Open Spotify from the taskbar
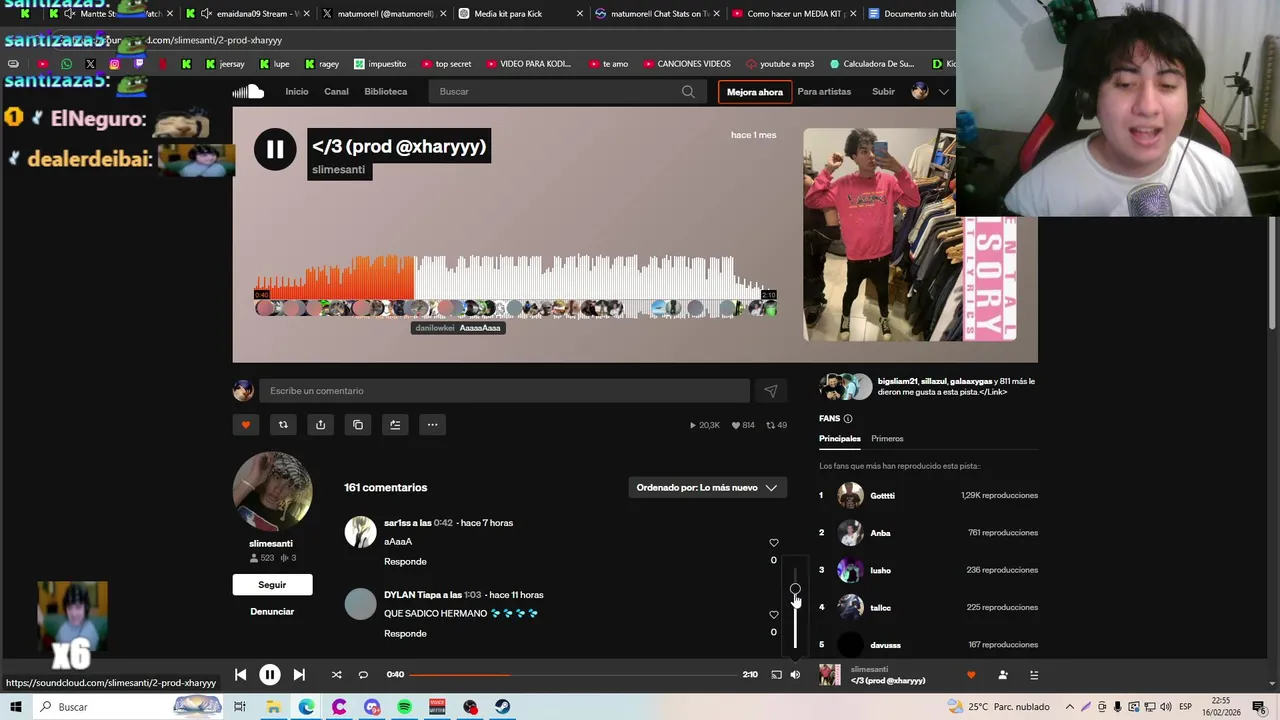This screenshot has height=720, width=1280. [x=405, y=707]
